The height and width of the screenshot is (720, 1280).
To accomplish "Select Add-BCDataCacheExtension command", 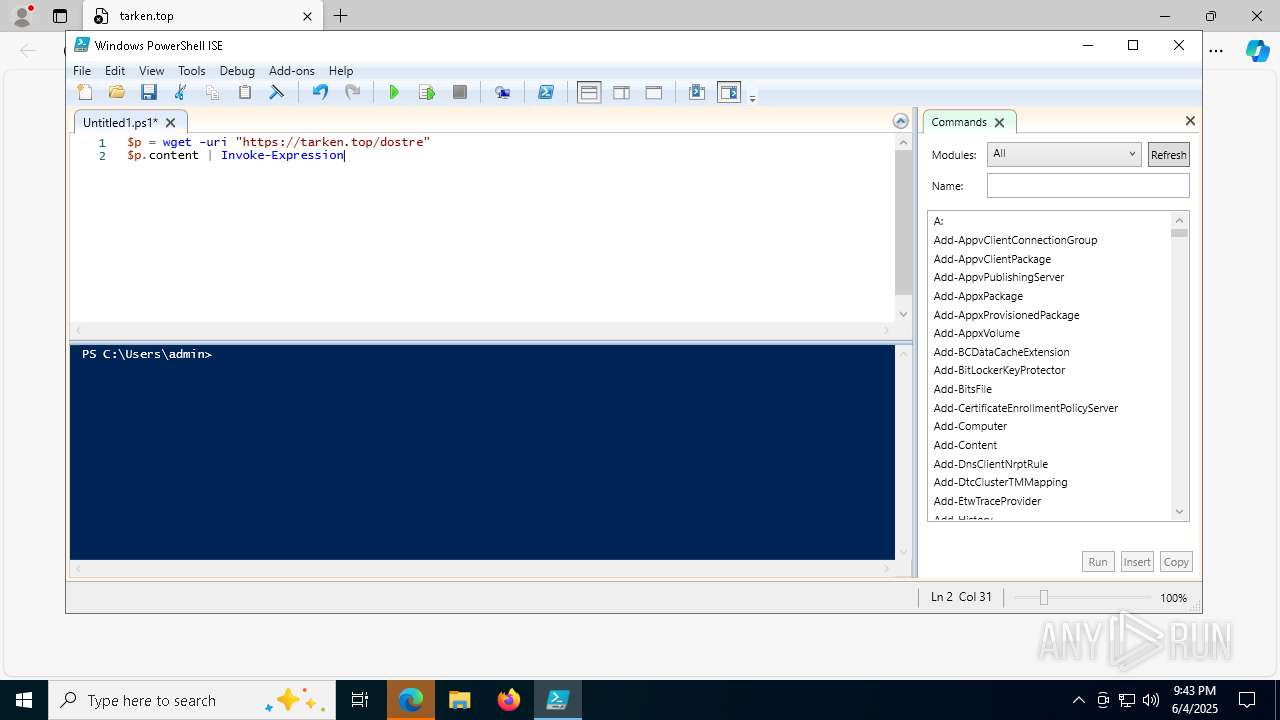I will pyautogui.click(x=1001, y=352).
